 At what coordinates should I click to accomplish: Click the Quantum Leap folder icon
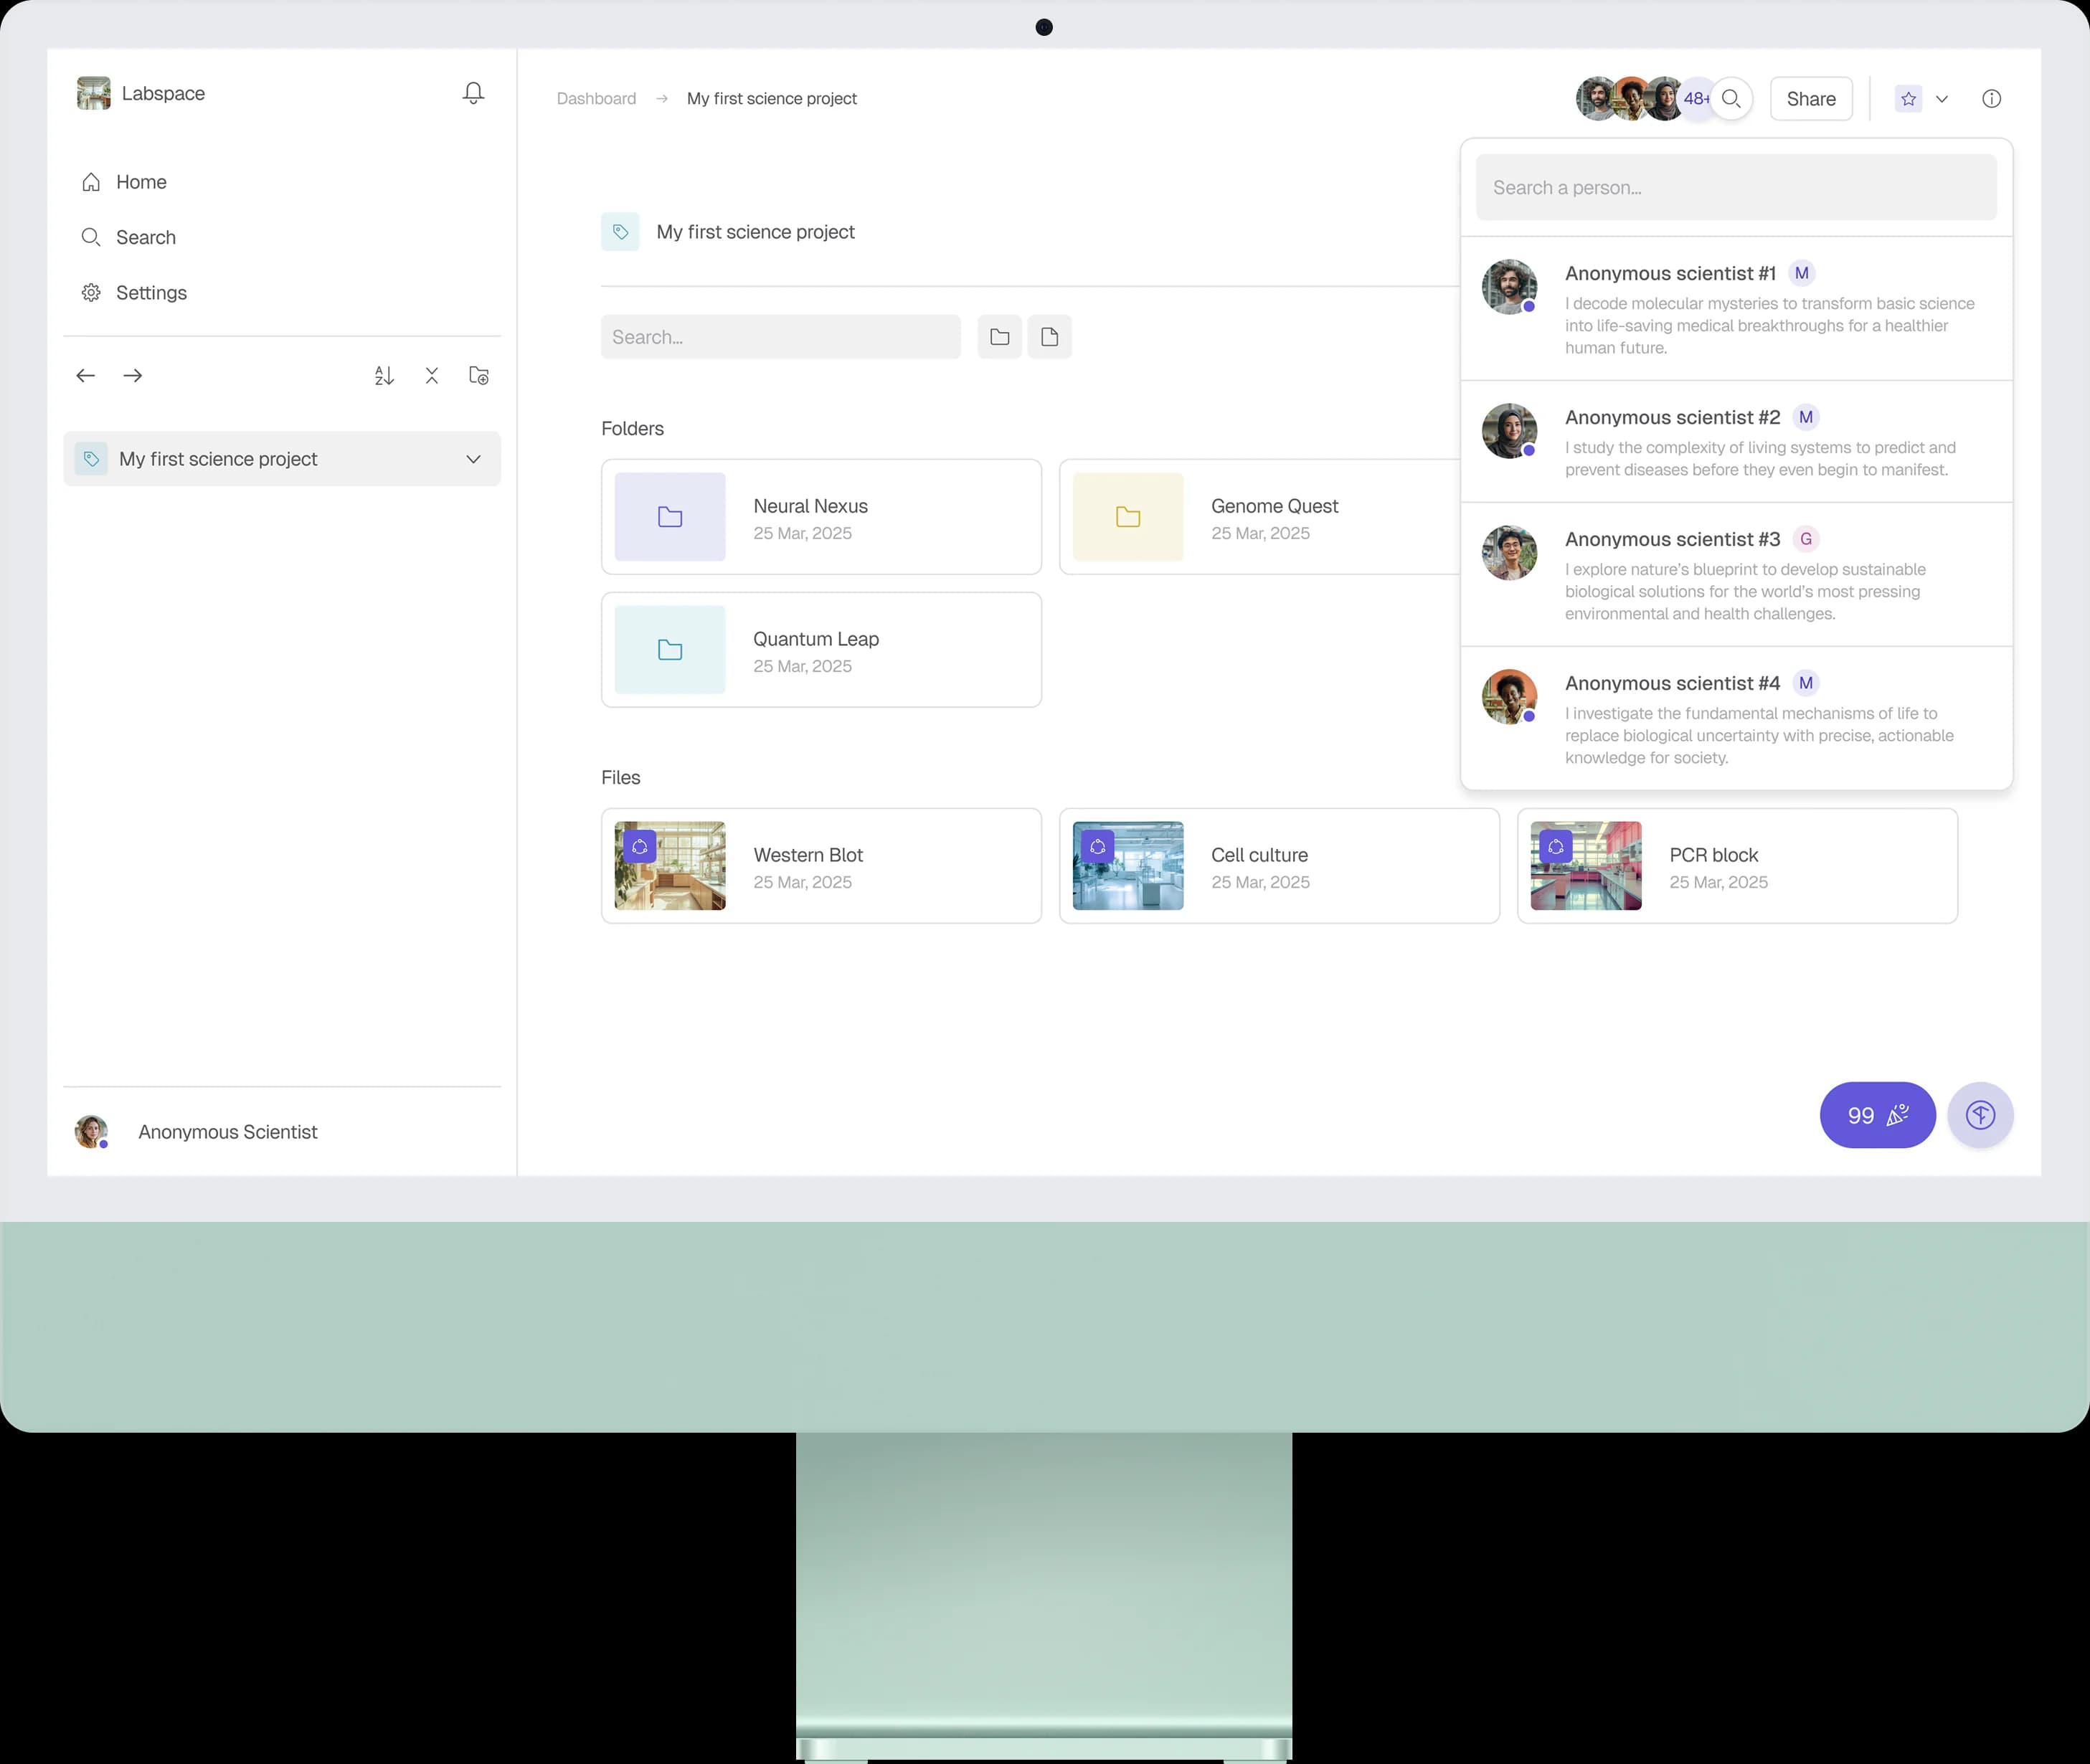[x=670, y=650]
